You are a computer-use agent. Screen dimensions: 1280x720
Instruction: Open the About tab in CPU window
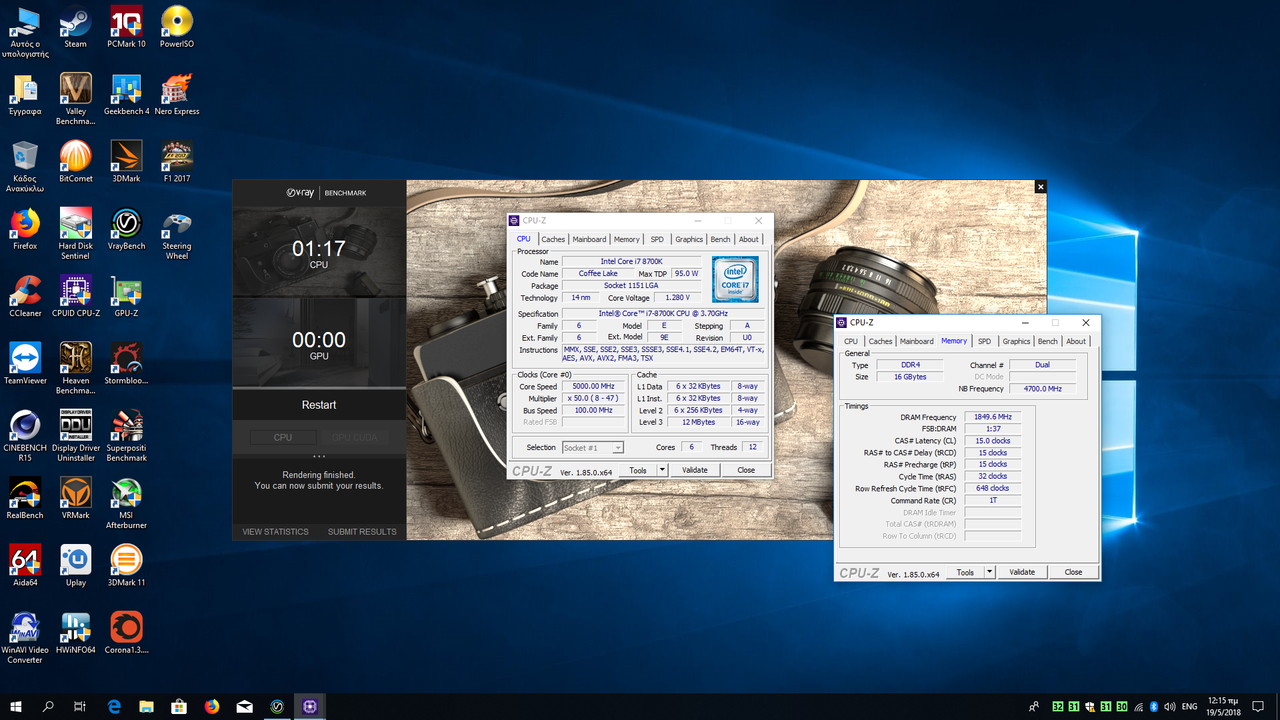749,239
